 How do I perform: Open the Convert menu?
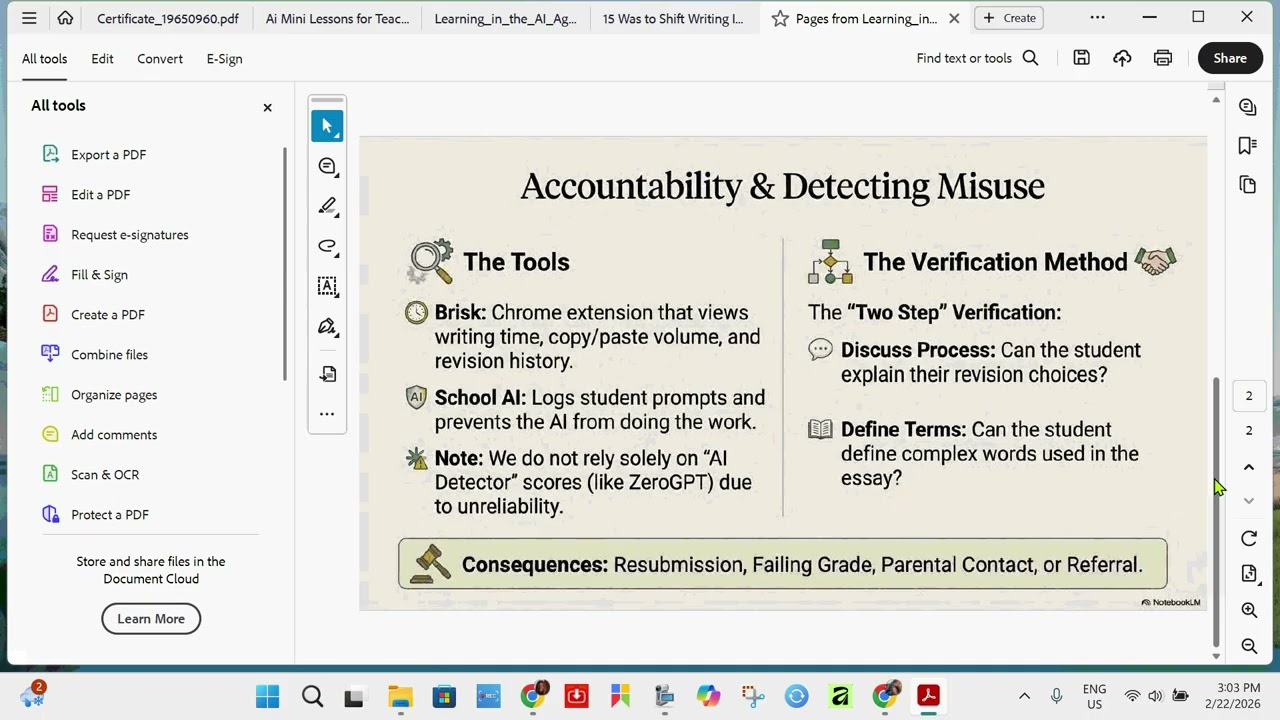160,59
